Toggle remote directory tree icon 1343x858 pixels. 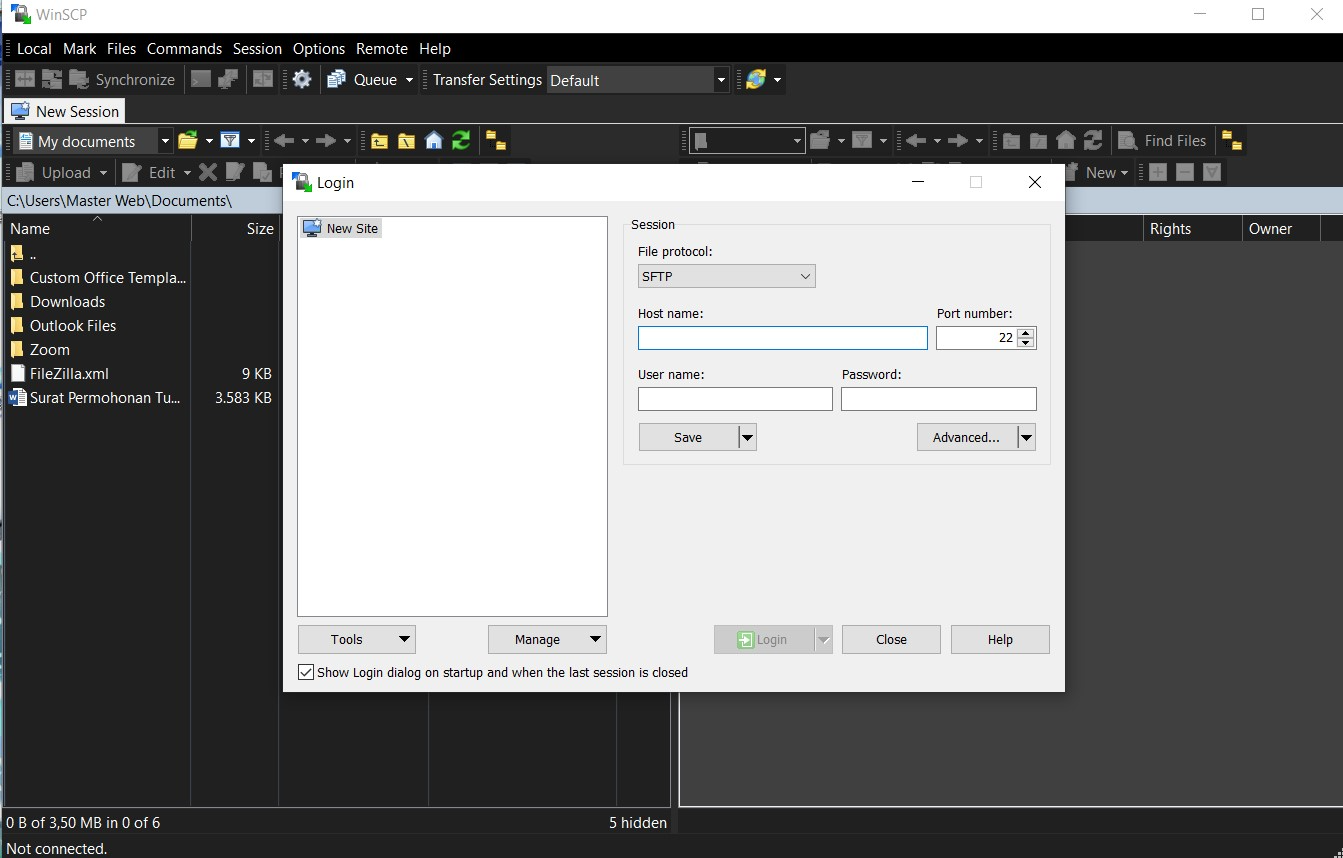pos(1232,141)
